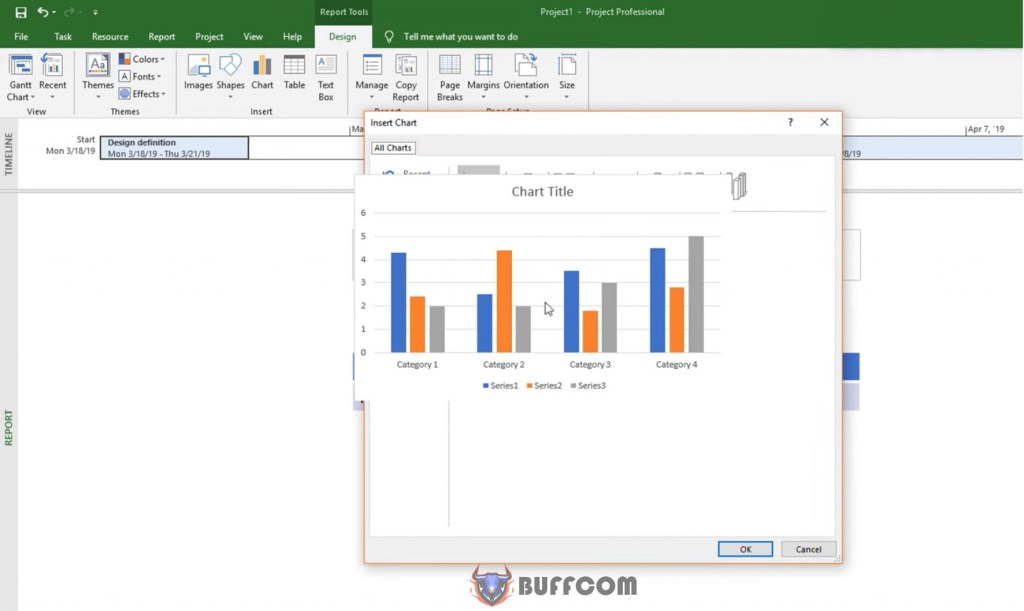1024x611 pixels.
Task: Switch to the All Charts tab
Action: coord(392,147)
